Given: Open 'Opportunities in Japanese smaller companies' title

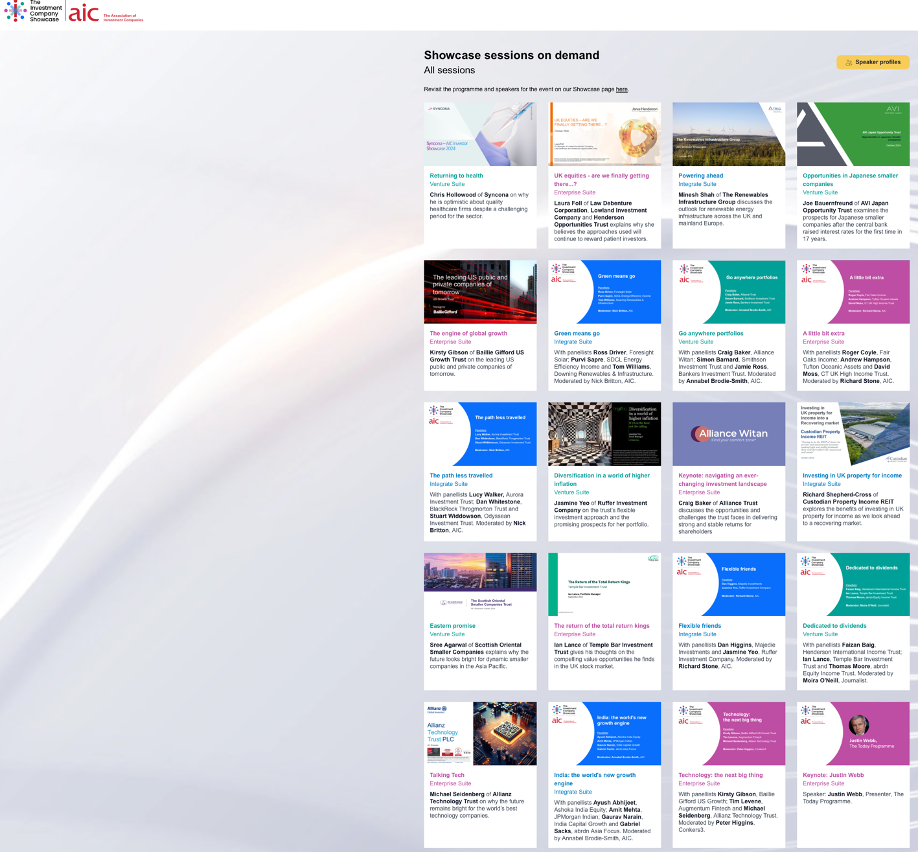Looking at the screenshot, I should tap(850, 180).
